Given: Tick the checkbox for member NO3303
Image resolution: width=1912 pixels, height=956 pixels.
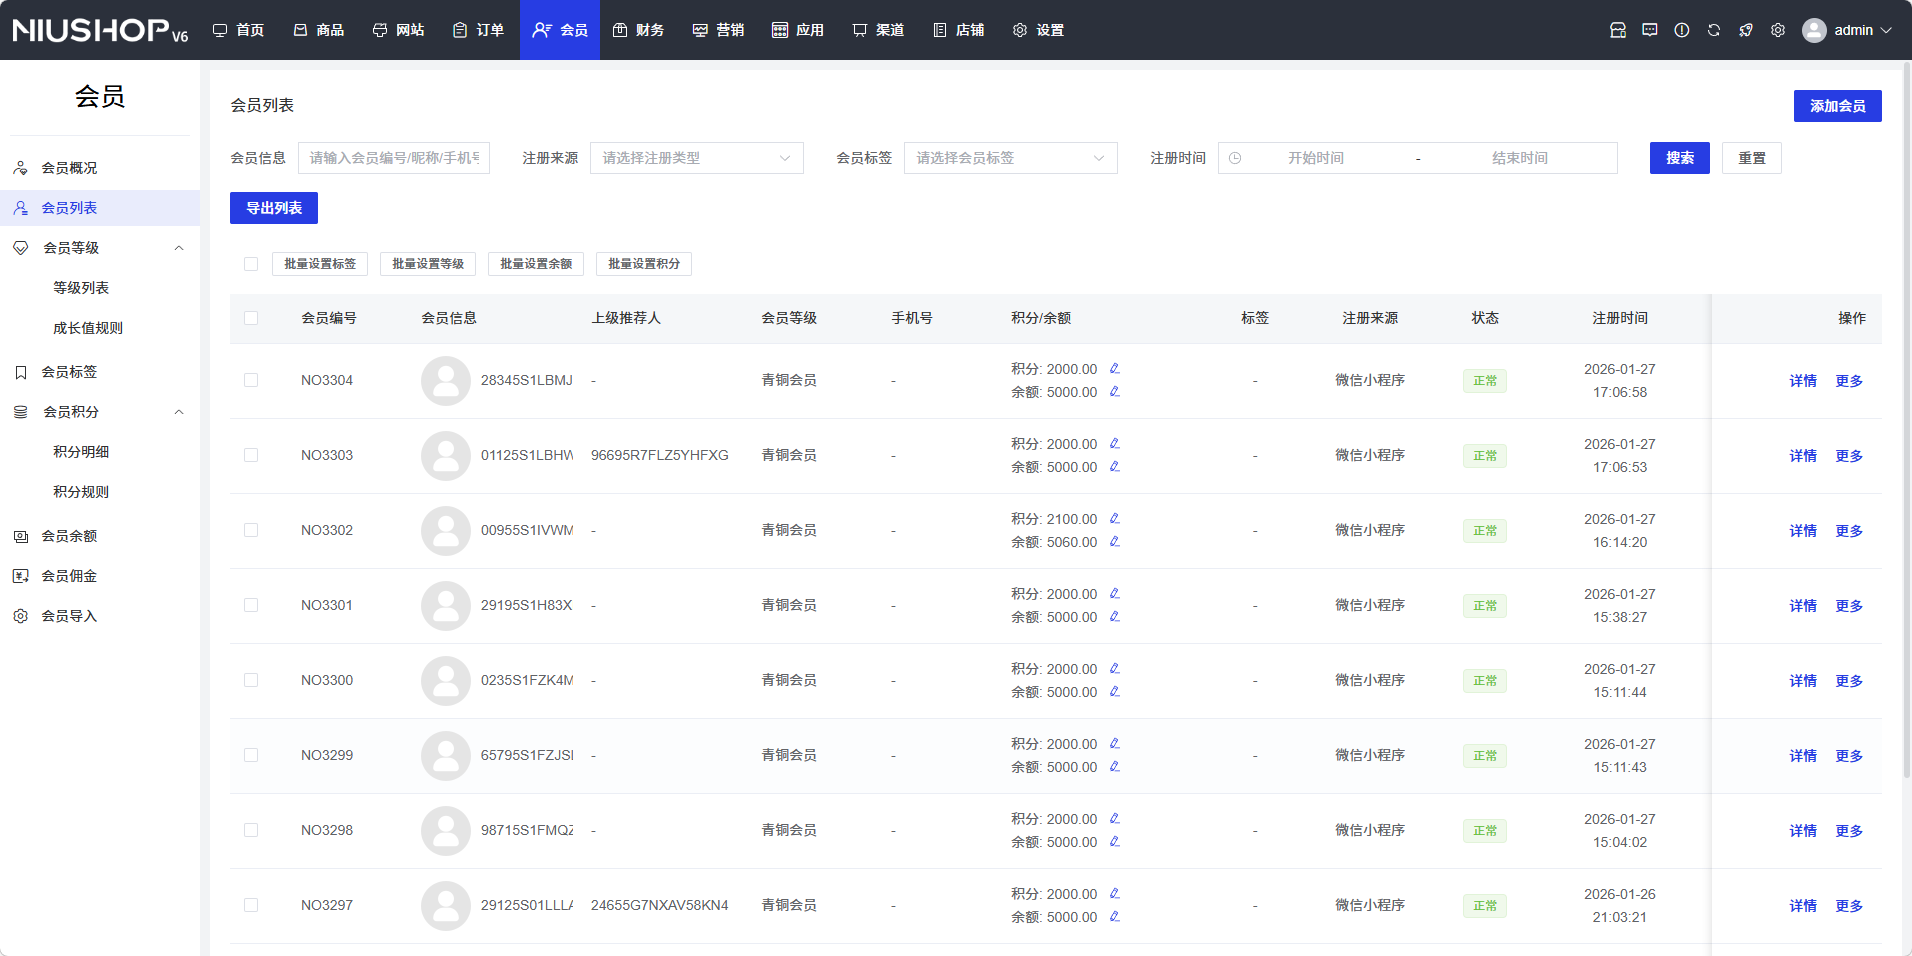Looking at the screenshot, I should (x=251, y=455).
